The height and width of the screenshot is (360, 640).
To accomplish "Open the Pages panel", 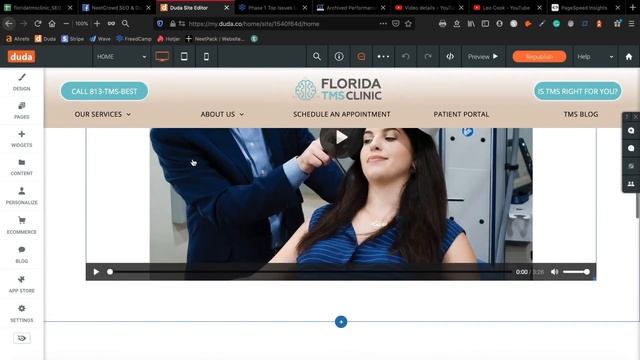I will [x=22, y=111].
